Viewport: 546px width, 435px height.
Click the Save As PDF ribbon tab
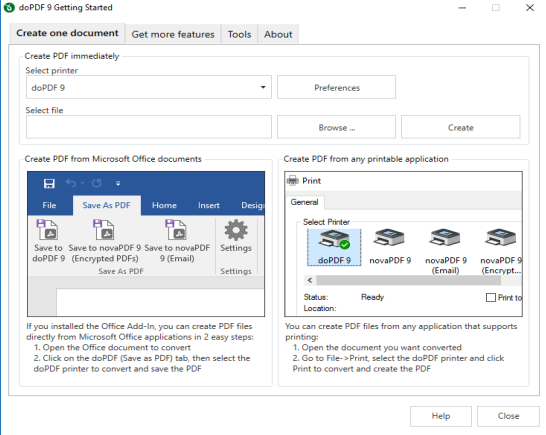(107, 205)
